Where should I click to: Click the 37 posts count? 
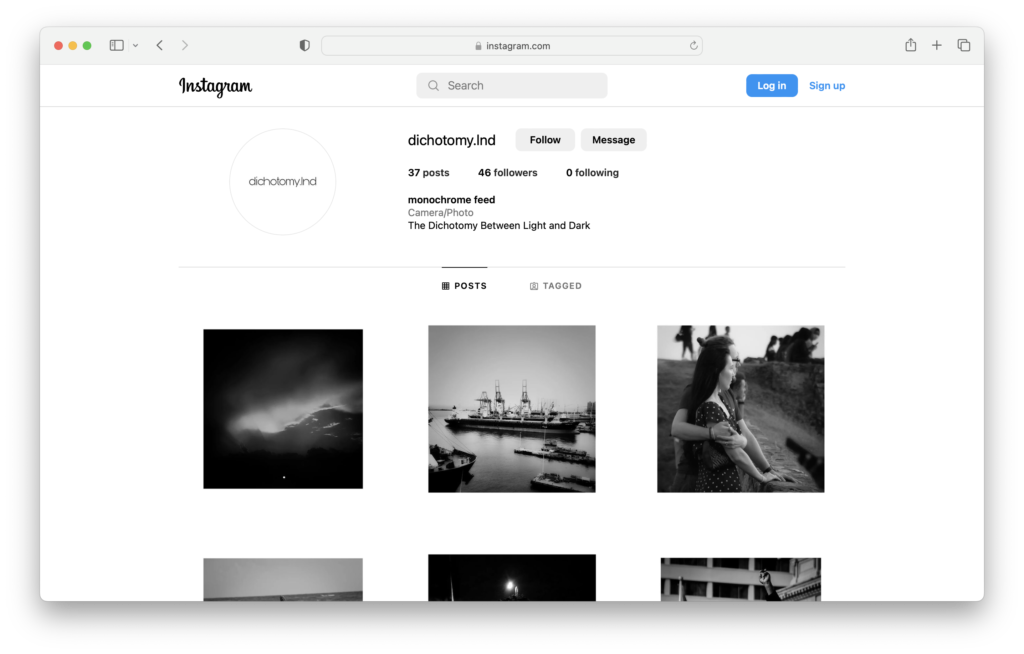(428, 172)
